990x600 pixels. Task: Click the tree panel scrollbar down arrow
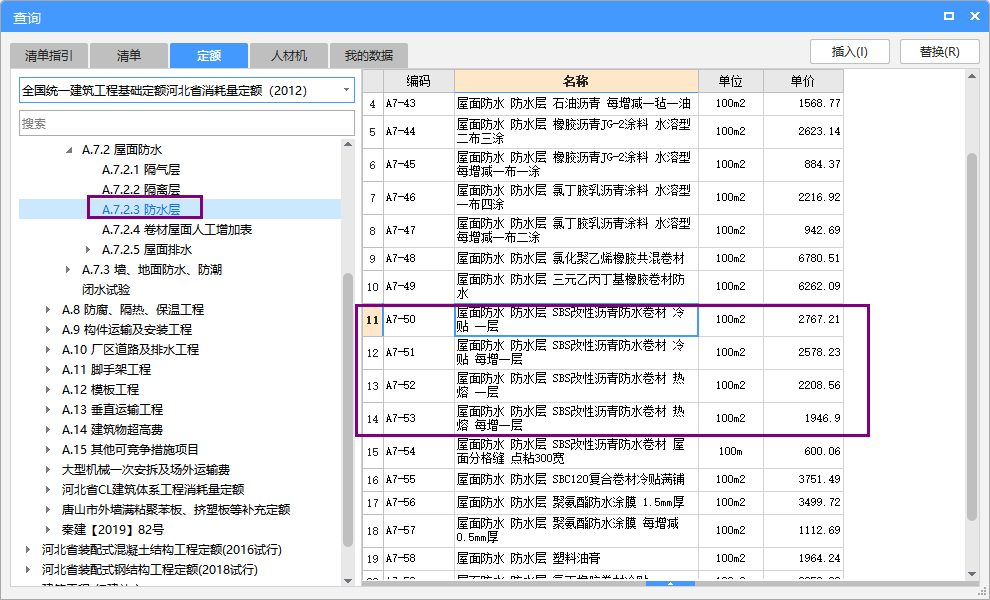[348, 580]
